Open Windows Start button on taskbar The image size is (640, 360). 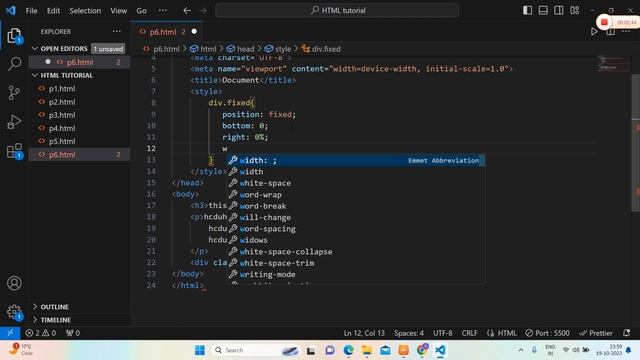point(200,350)
